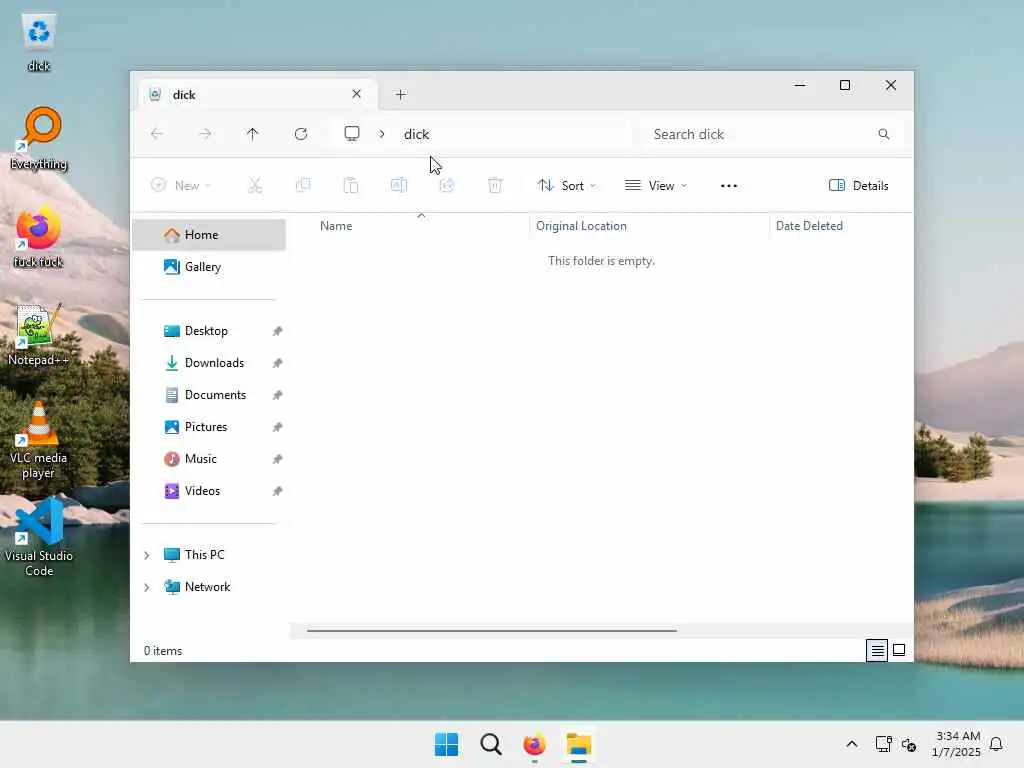Image resolution: width=1024 pixels, height=768 pixels.
Task: Click the dick breadcrumb in the address bar
Action: click(417, 134)
